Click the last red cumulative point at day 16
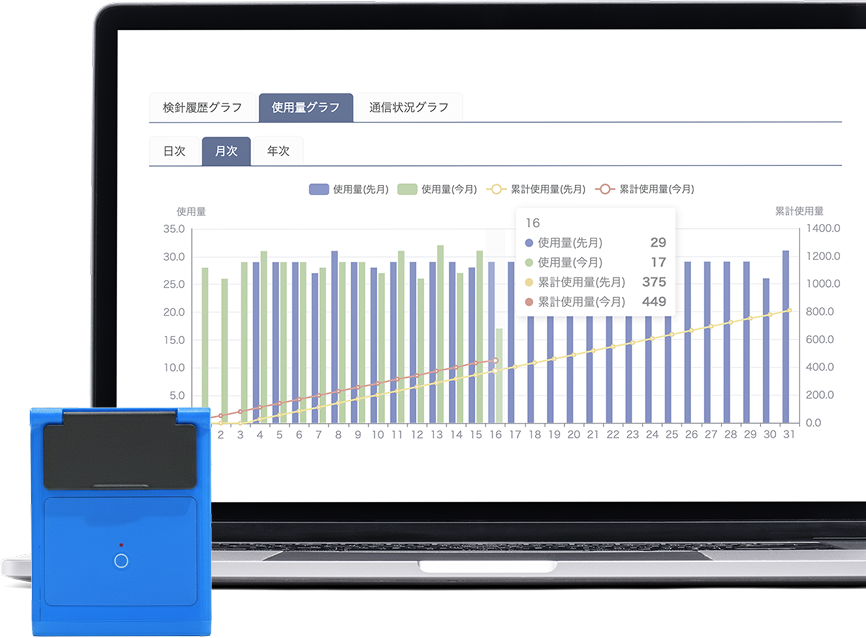This screenshot has height=638, width=866. 494,361
